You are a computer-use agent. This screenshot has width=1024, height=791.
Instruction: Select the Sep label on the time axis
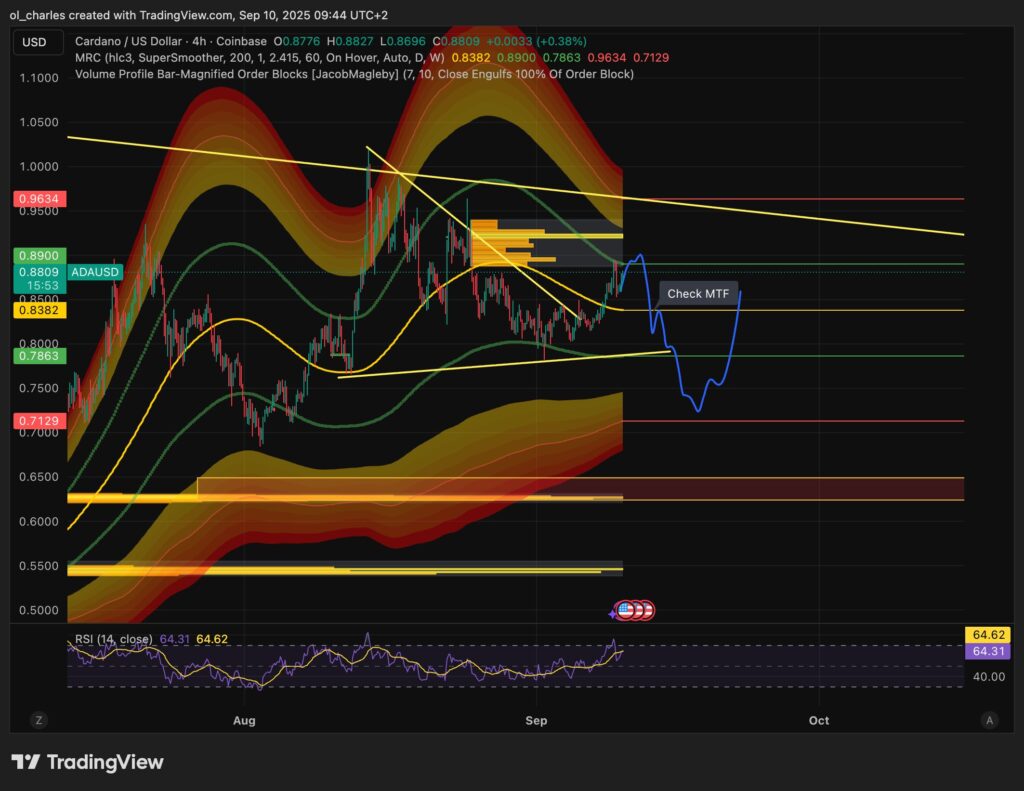(x=536, y=719)
